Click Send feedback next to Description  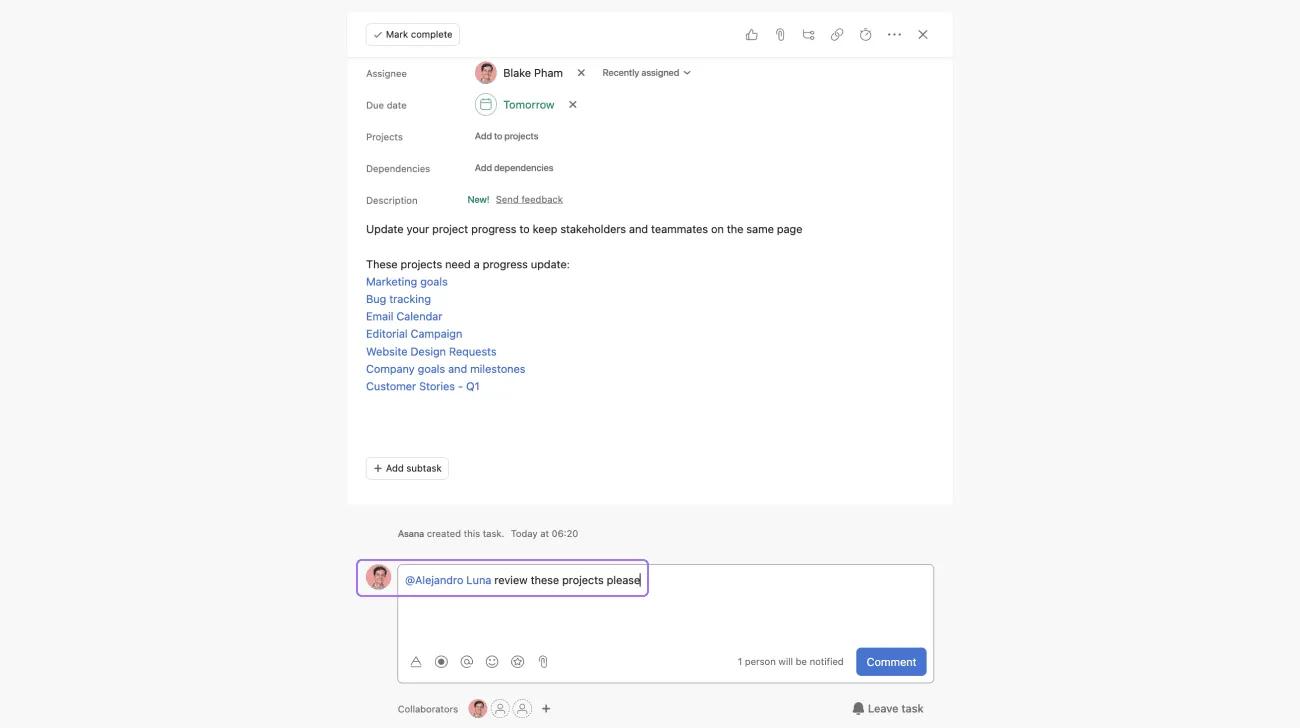pyautogui.click(x=529, y=198)
